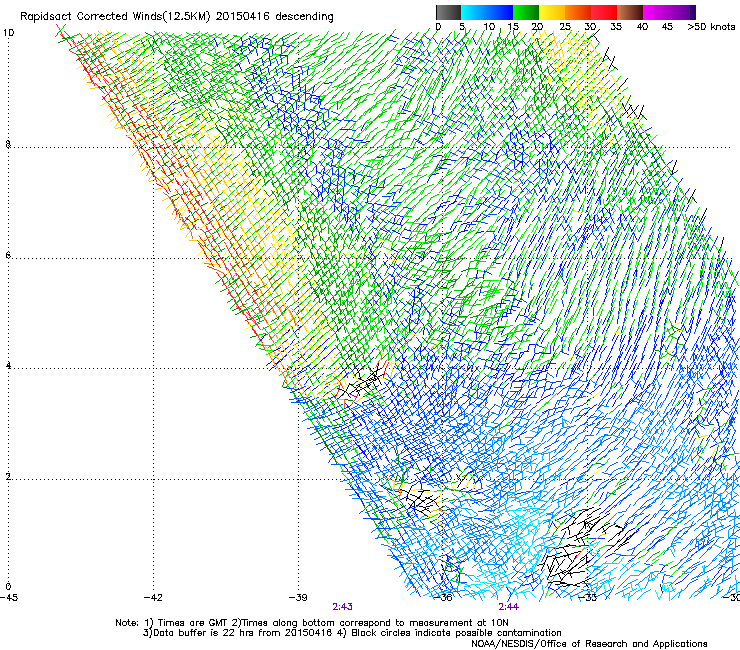Click the longitude label '-39'
Viewport: 740px width, 650px height.
tap(298, 598)
